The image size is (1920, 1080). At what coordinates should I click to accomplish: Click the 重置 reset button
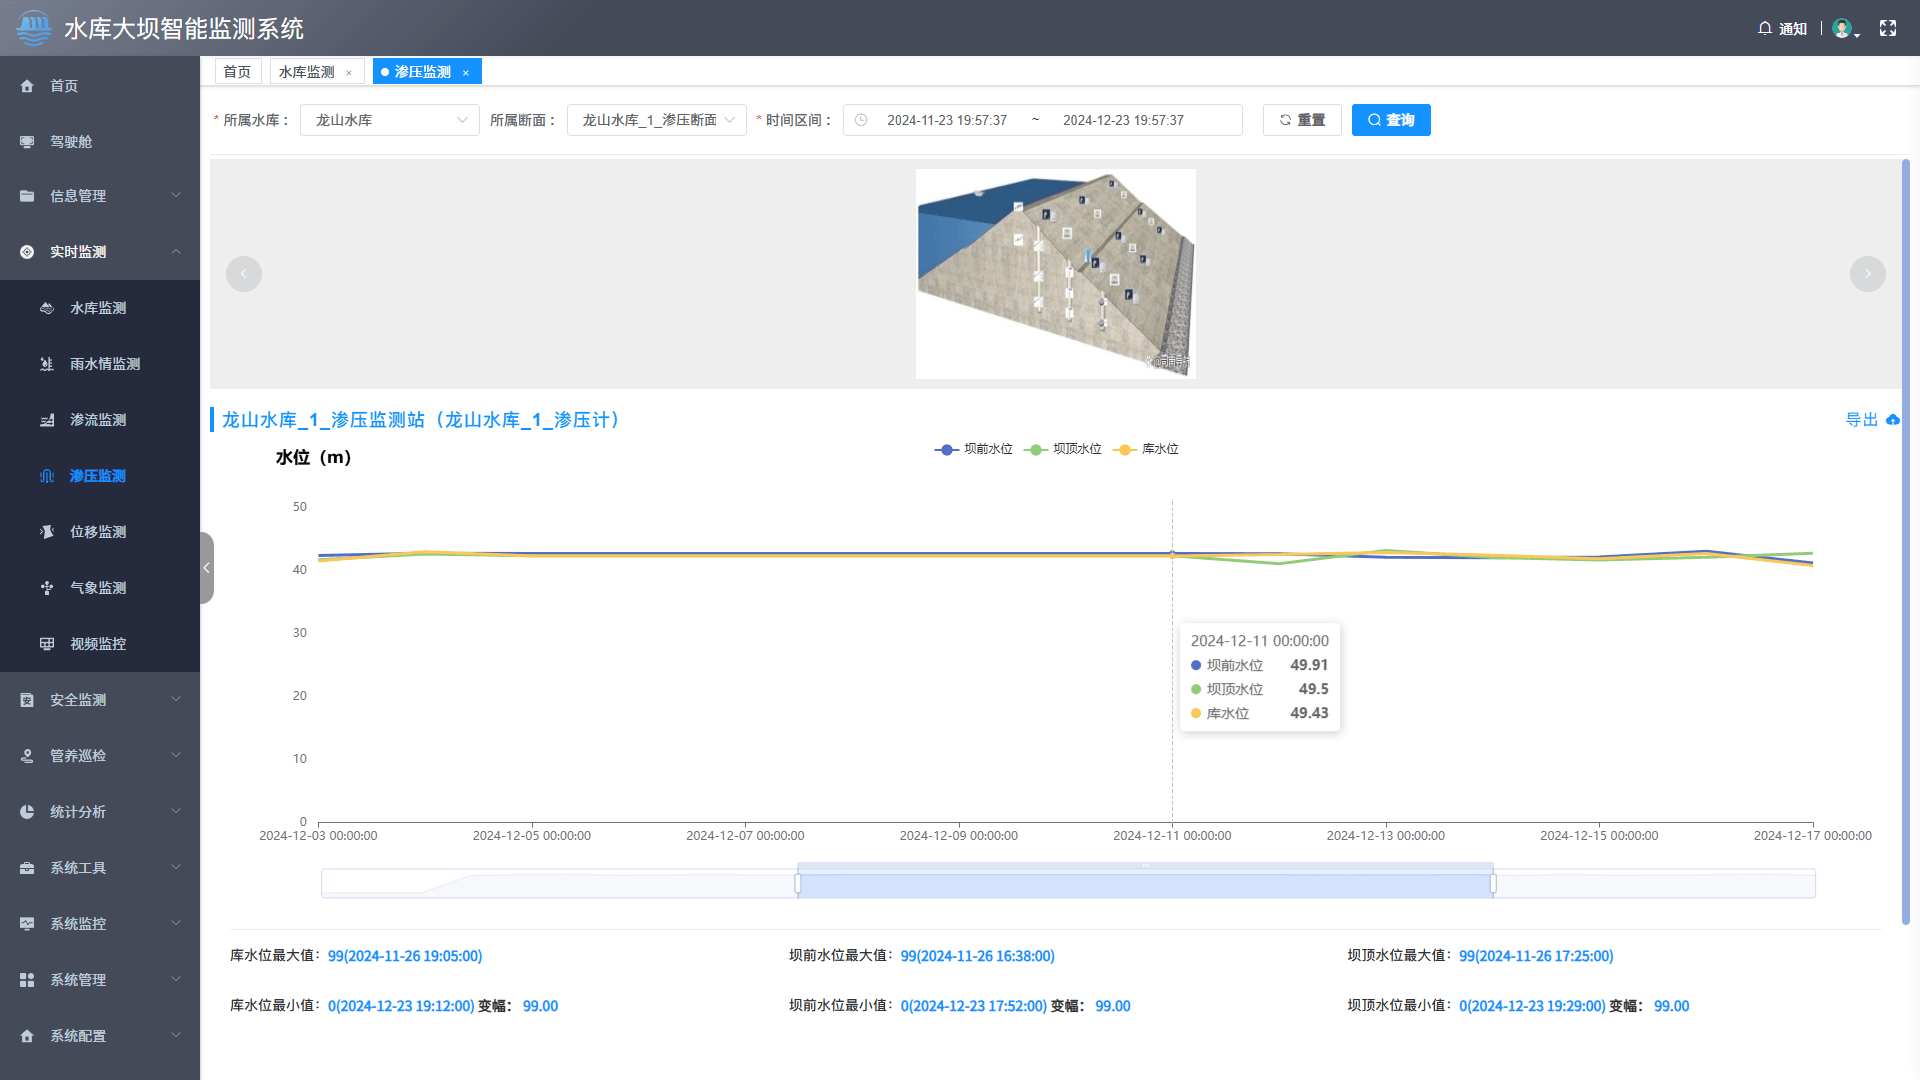click(1301, 120)
